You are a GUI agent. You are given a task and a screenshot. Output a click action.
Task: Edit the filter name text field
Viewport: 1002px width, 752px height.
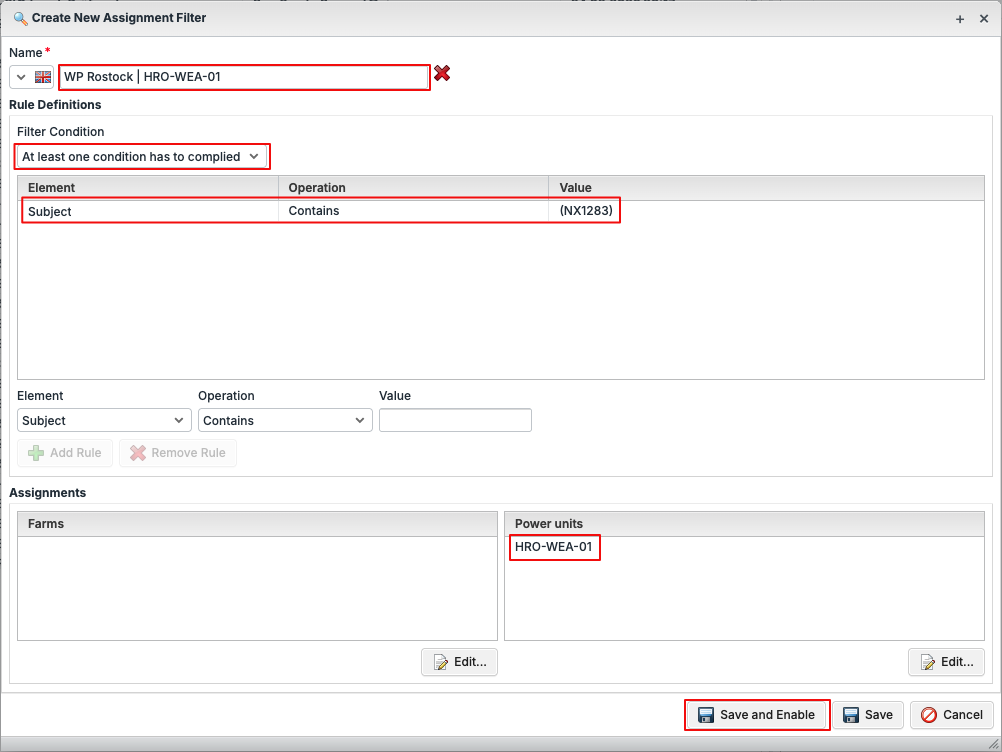point(244,77)
